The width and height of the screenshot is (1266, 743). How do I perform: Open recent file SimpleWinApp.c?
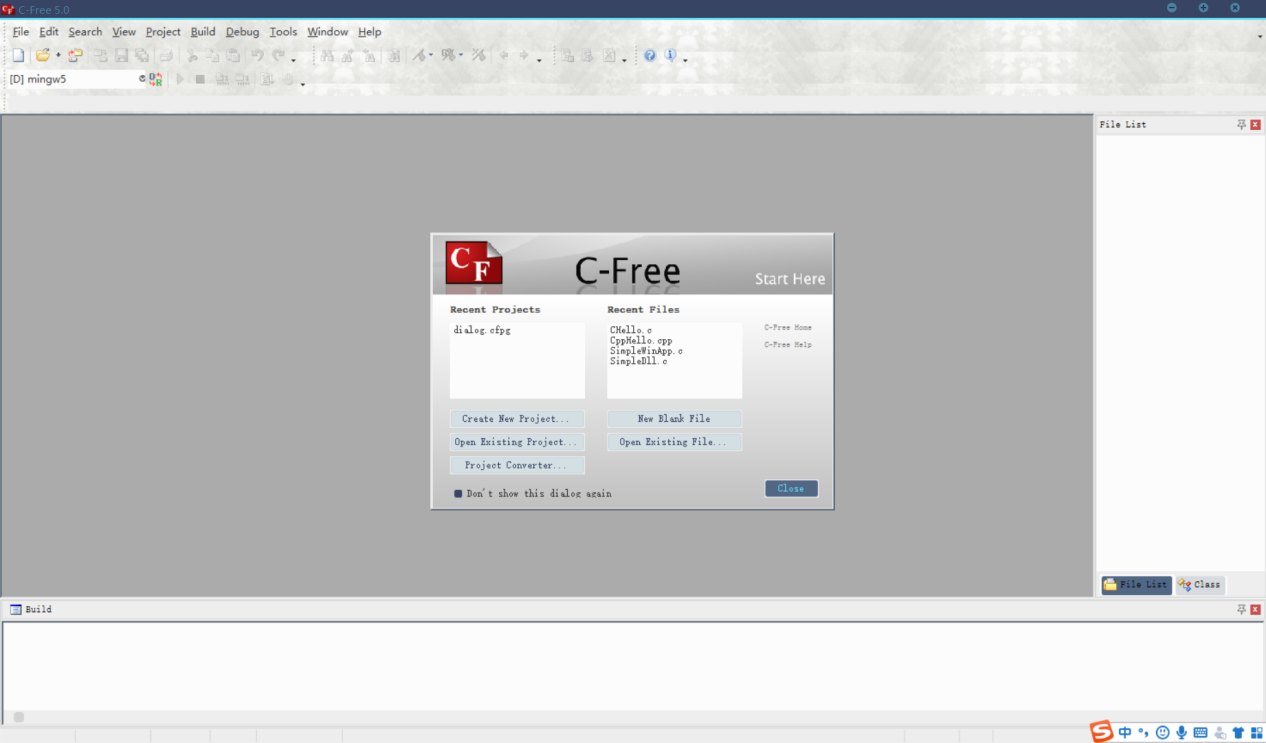[646, 351]
